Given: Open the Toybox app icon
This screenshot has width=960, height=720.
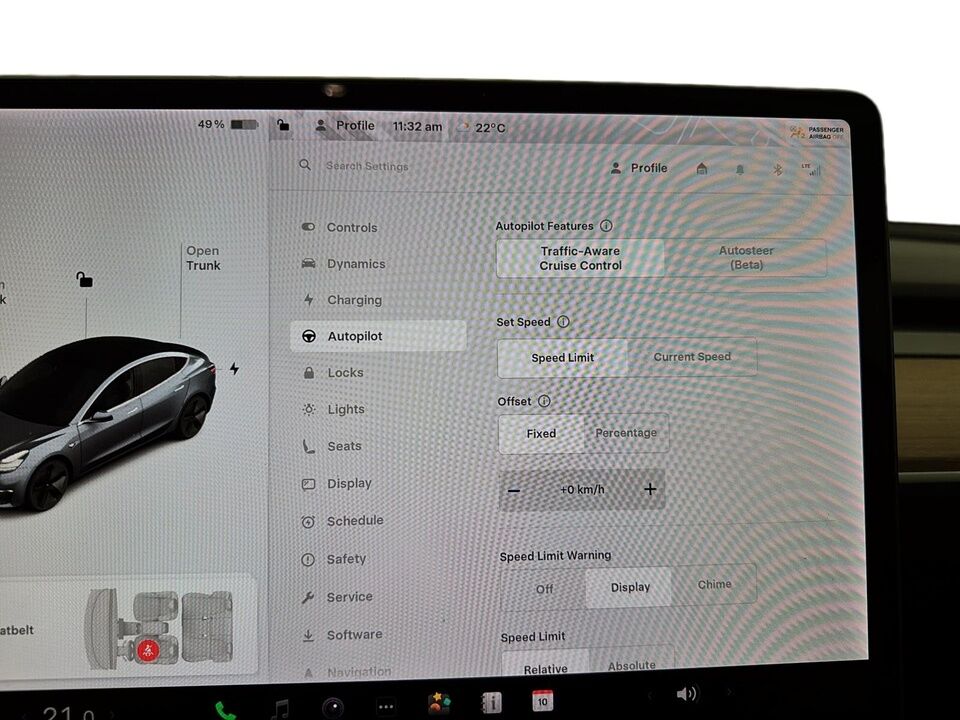Looking at the screenshot, I should coord(439,703).
